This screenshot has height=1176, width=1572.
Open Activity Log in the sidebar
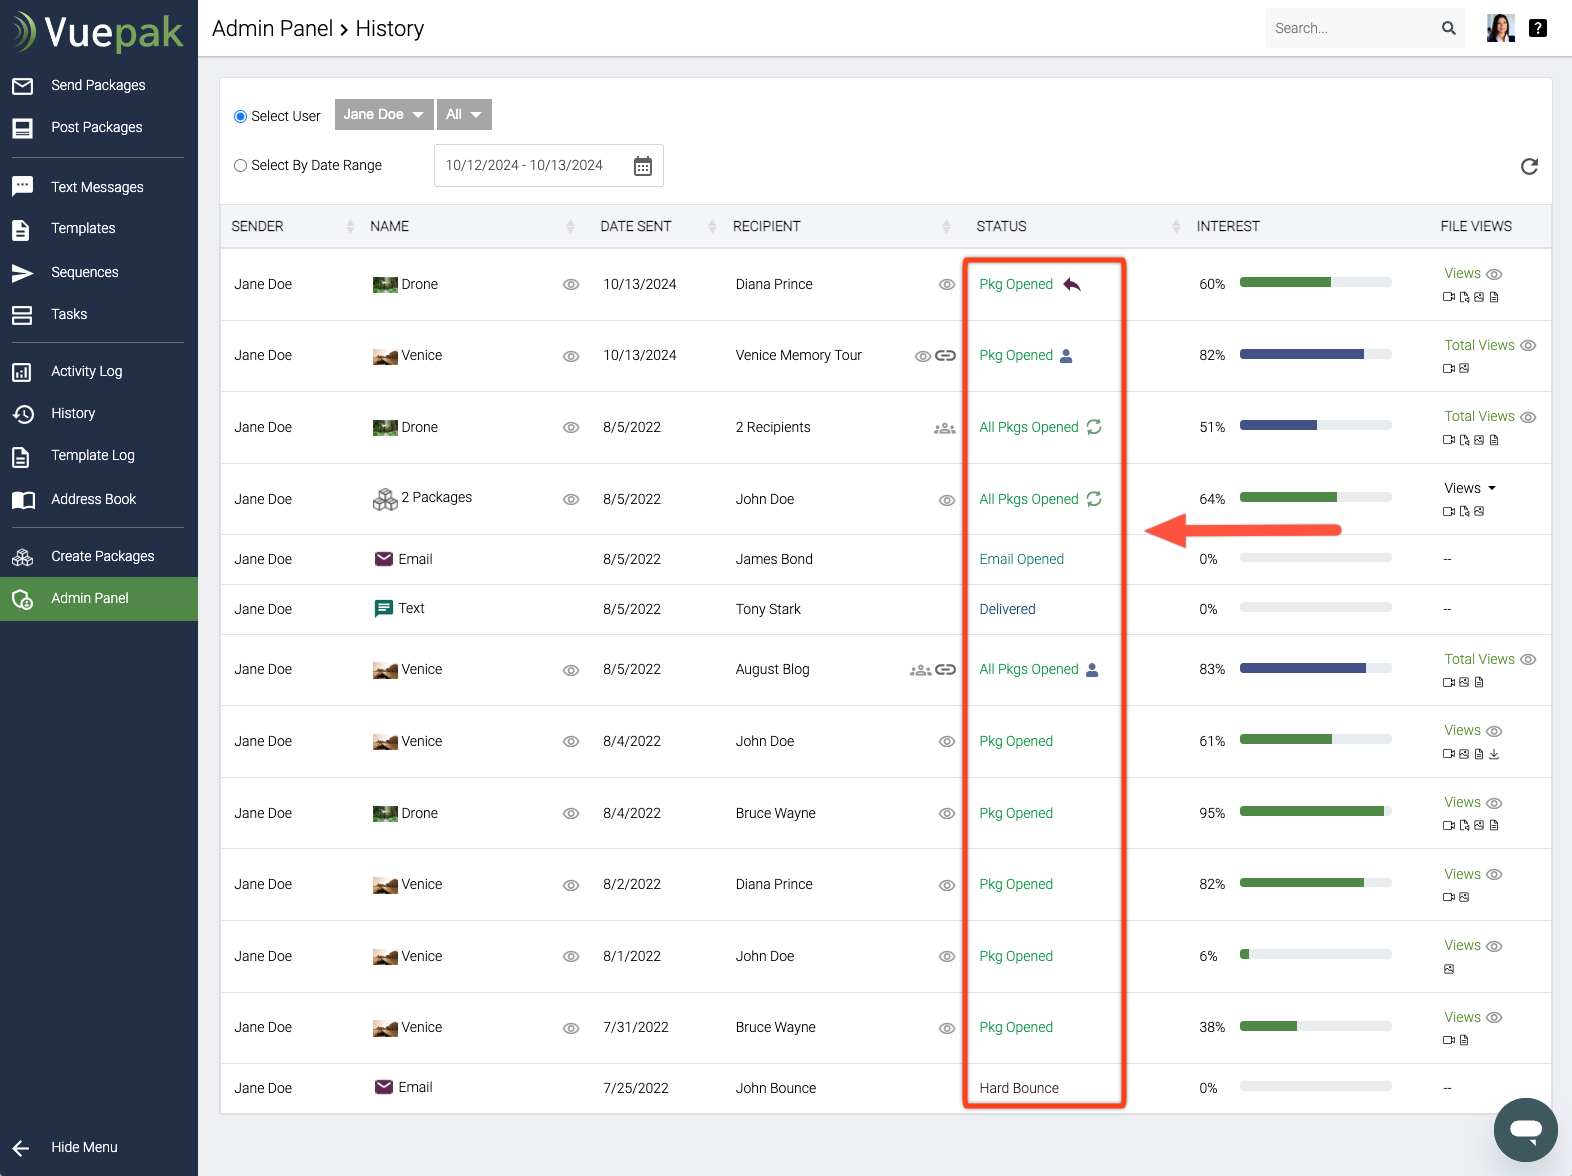pos(87,371)
